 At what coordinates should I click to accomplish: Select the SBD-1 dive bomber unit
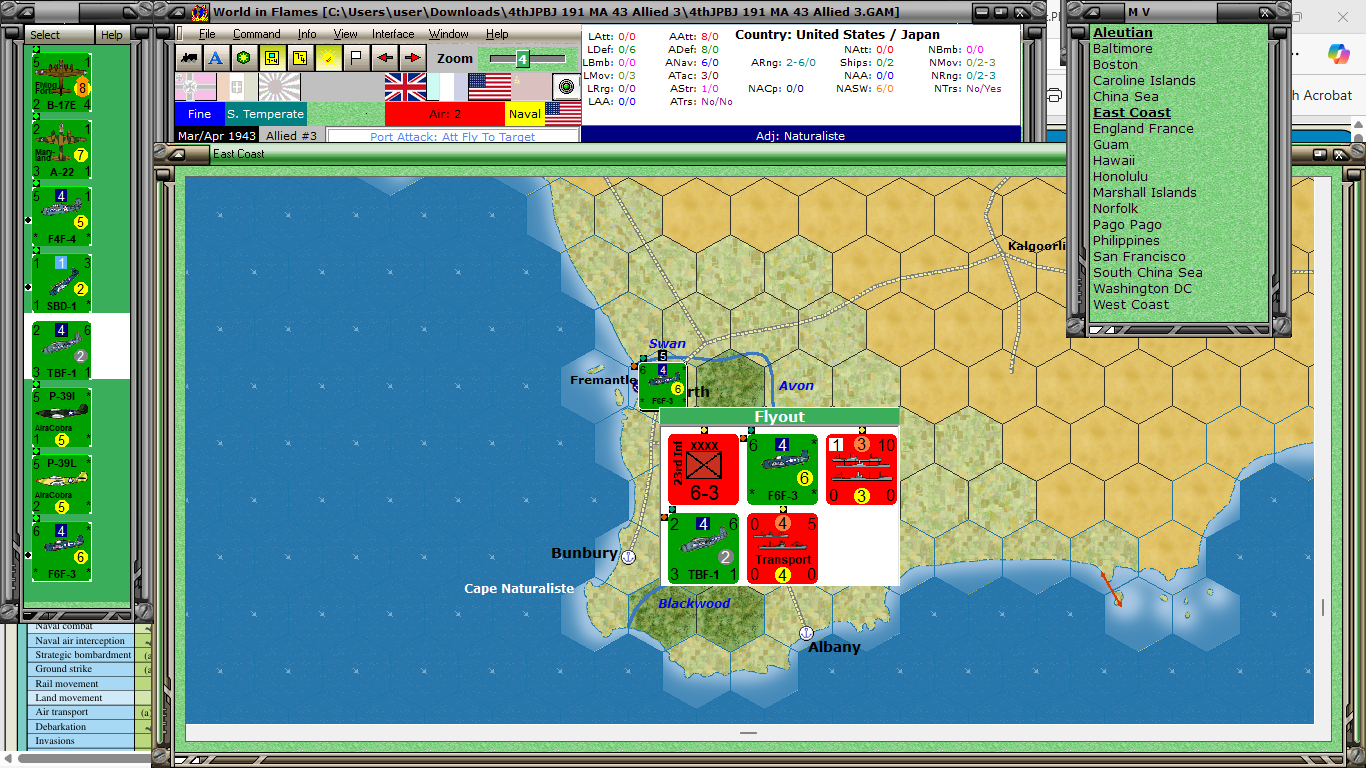(62, 283)
